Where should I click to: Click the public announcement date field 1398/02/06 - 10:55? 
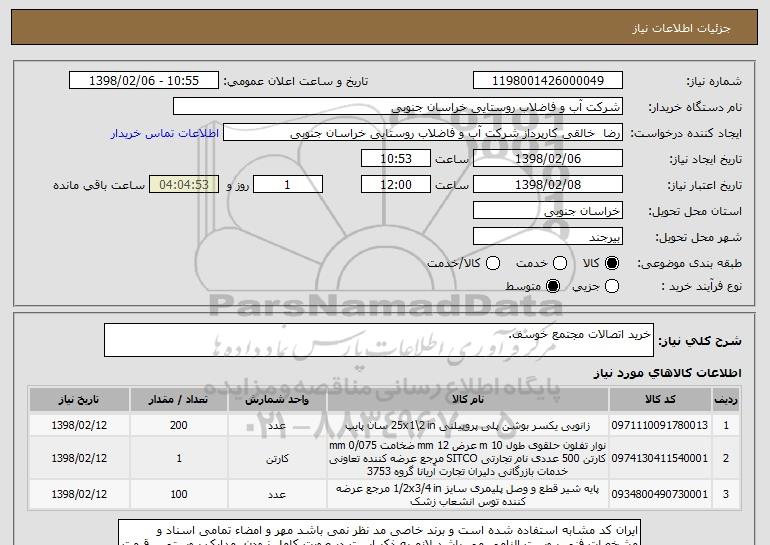(x=144, y=81)
